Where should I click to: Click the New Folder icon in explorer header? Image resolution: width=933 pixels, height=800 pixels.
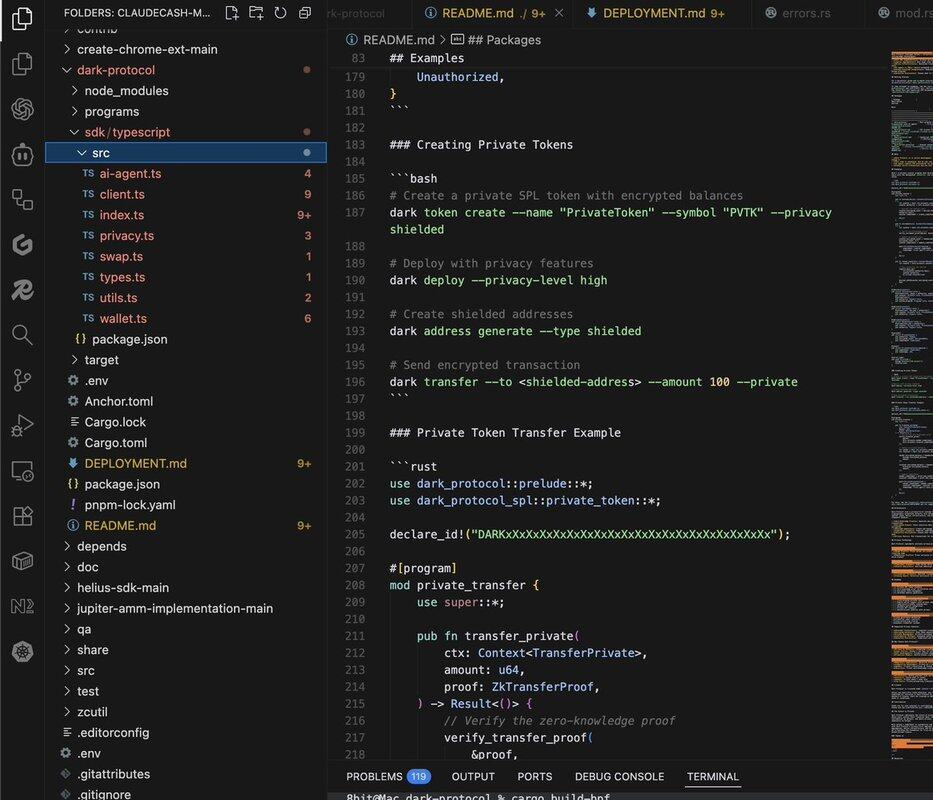256,13
